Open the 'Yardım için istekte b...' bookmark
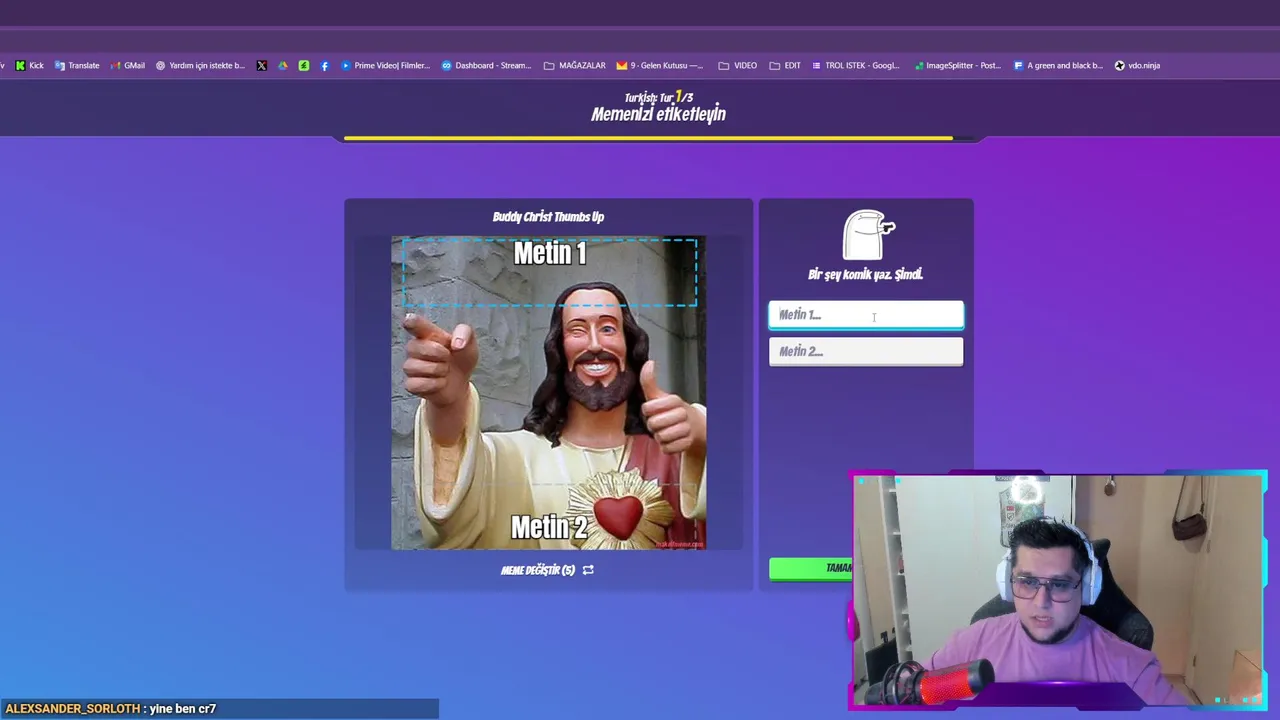Screen dimensions: 1280x720 200,65
